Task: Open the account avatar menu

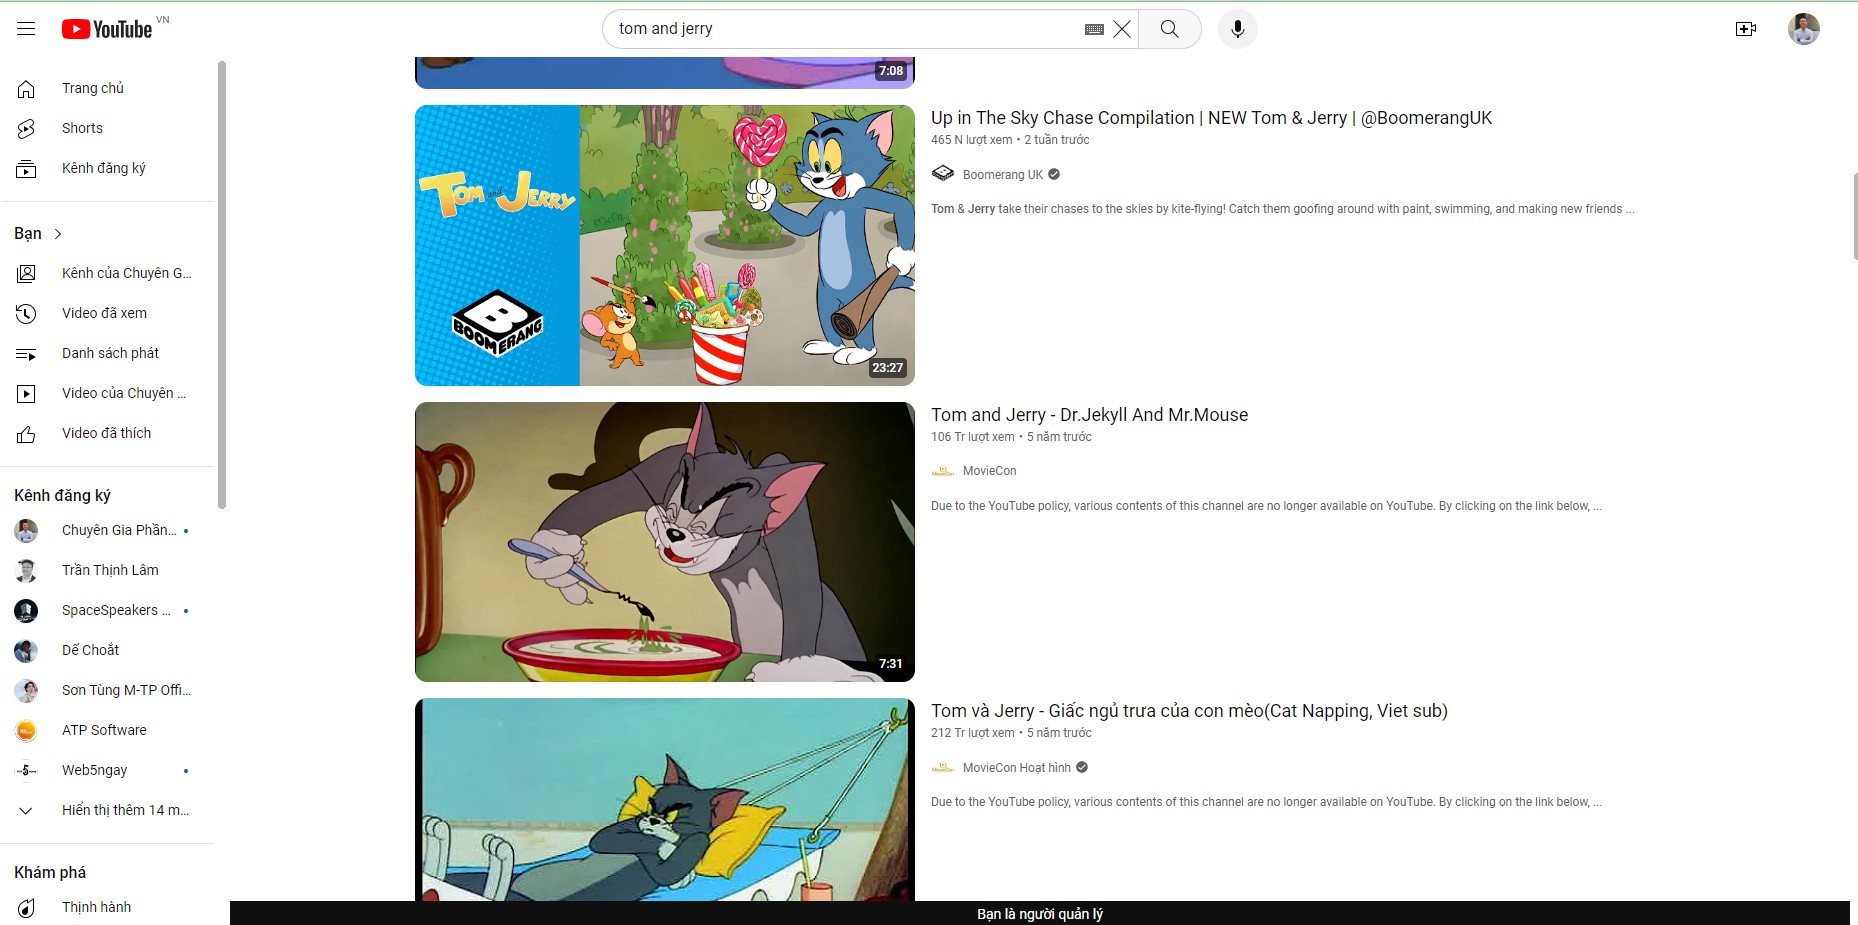Action: point(1803,29)
